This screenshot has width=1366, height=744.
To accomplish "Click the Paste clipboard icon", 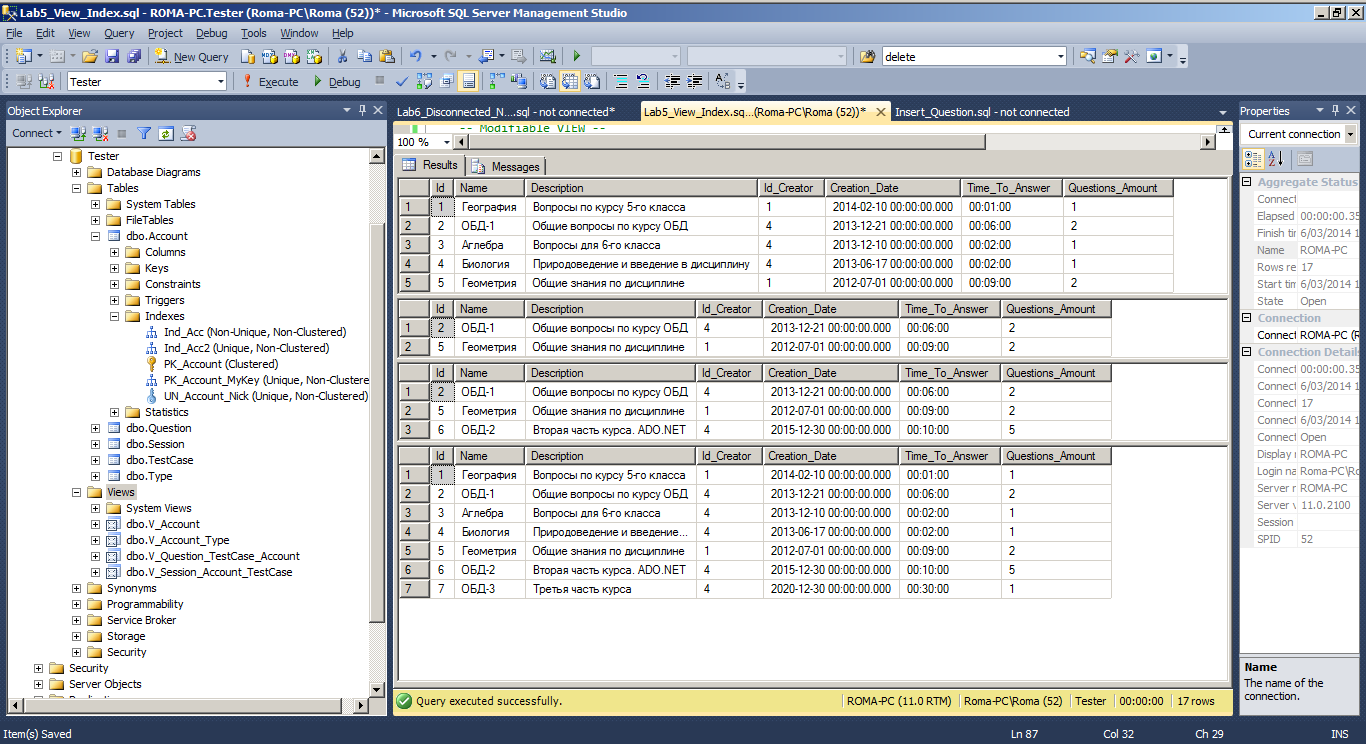I will (386, 57).
